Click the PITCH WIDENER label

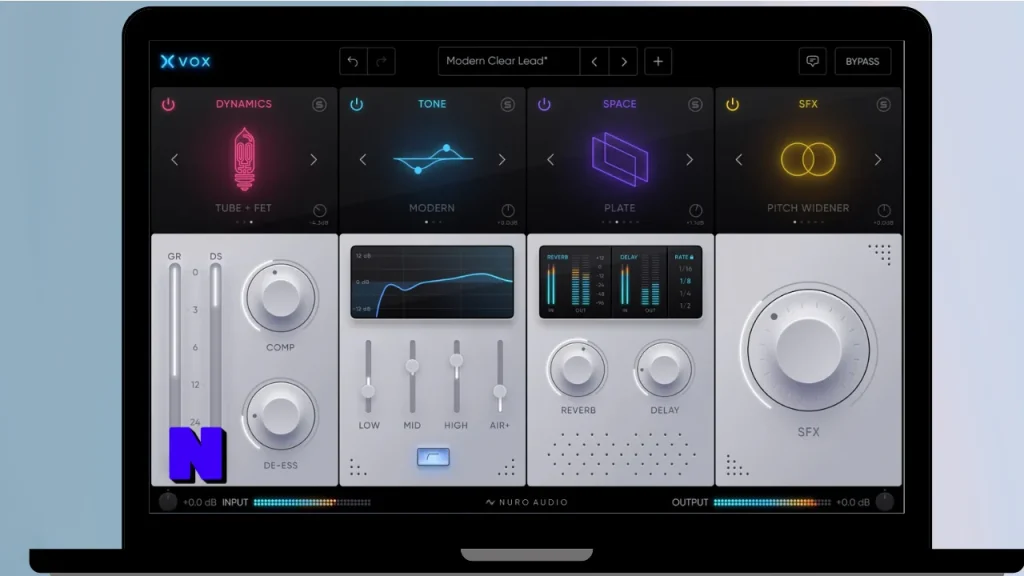tap(808, 208)
